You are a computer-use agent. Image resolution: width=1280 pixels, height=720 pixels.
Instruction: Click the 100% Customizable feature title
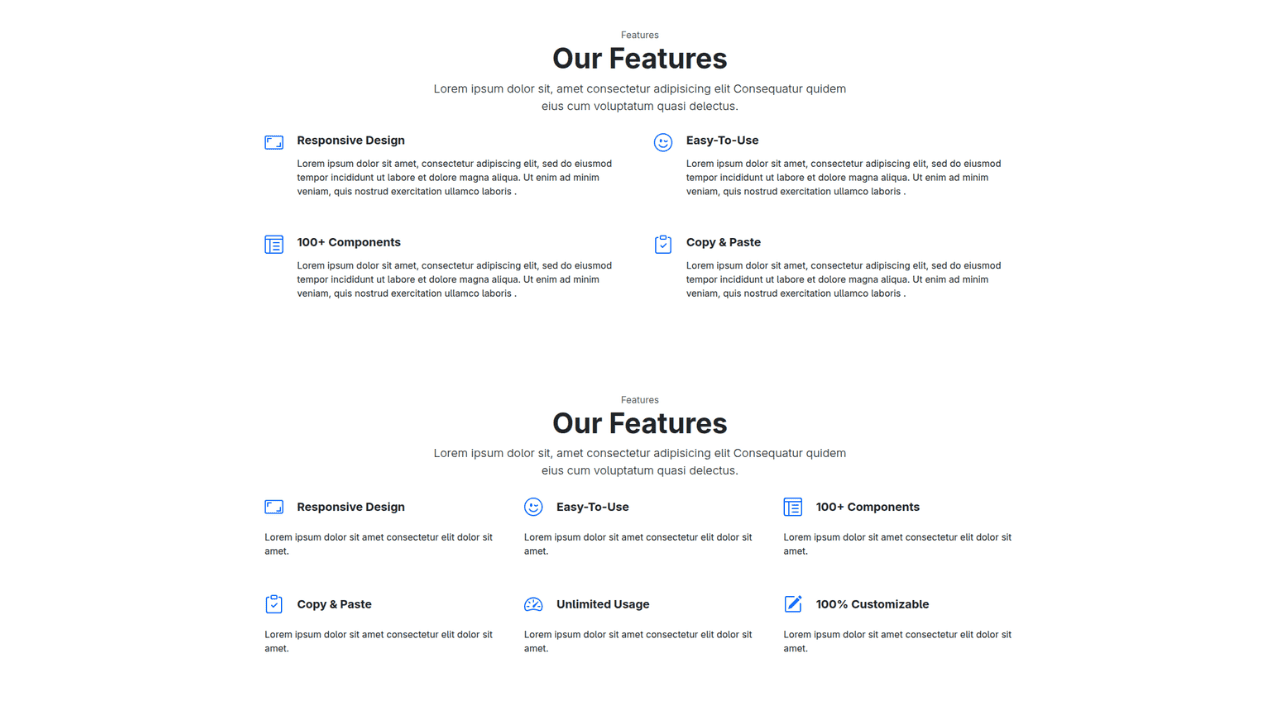873,604
